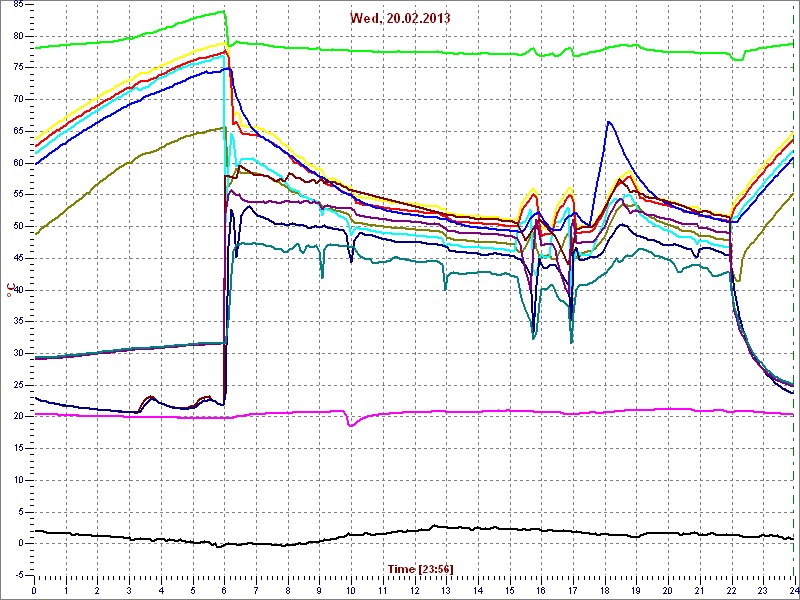Click hour 14 on the time axis

479,588
